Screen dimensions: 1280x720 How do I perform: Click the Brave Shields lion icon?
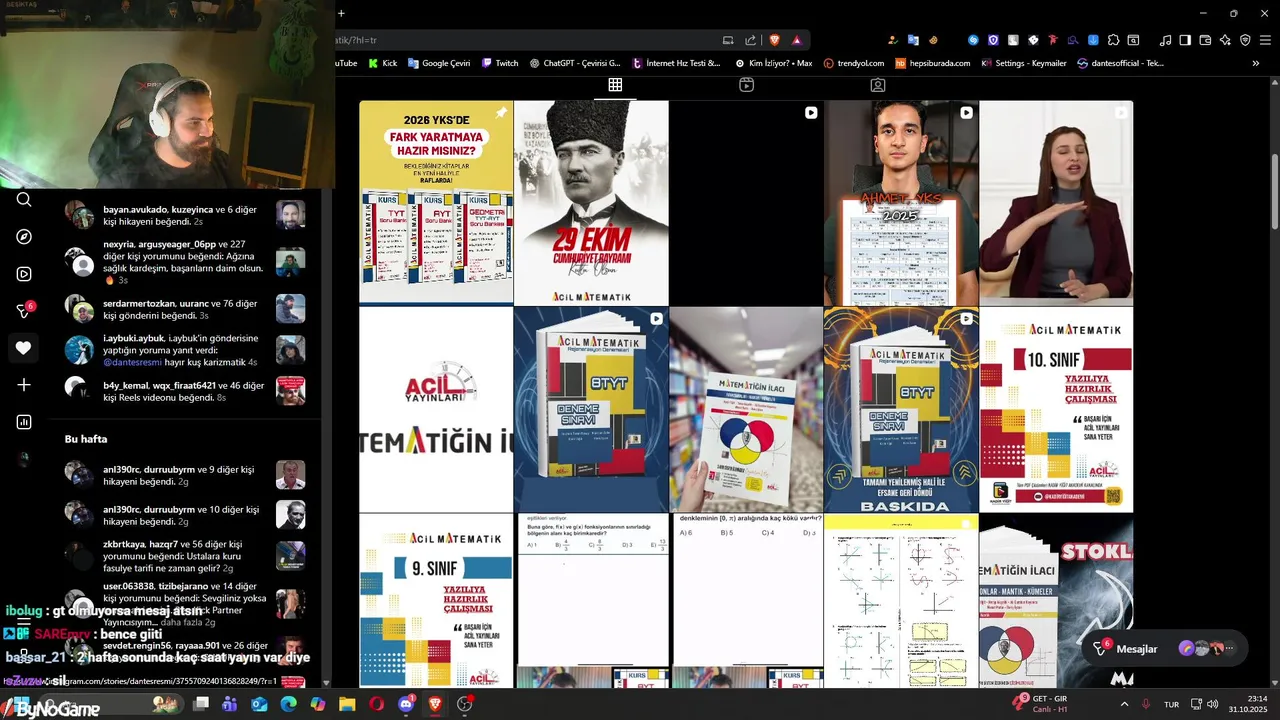pos(775,40)
